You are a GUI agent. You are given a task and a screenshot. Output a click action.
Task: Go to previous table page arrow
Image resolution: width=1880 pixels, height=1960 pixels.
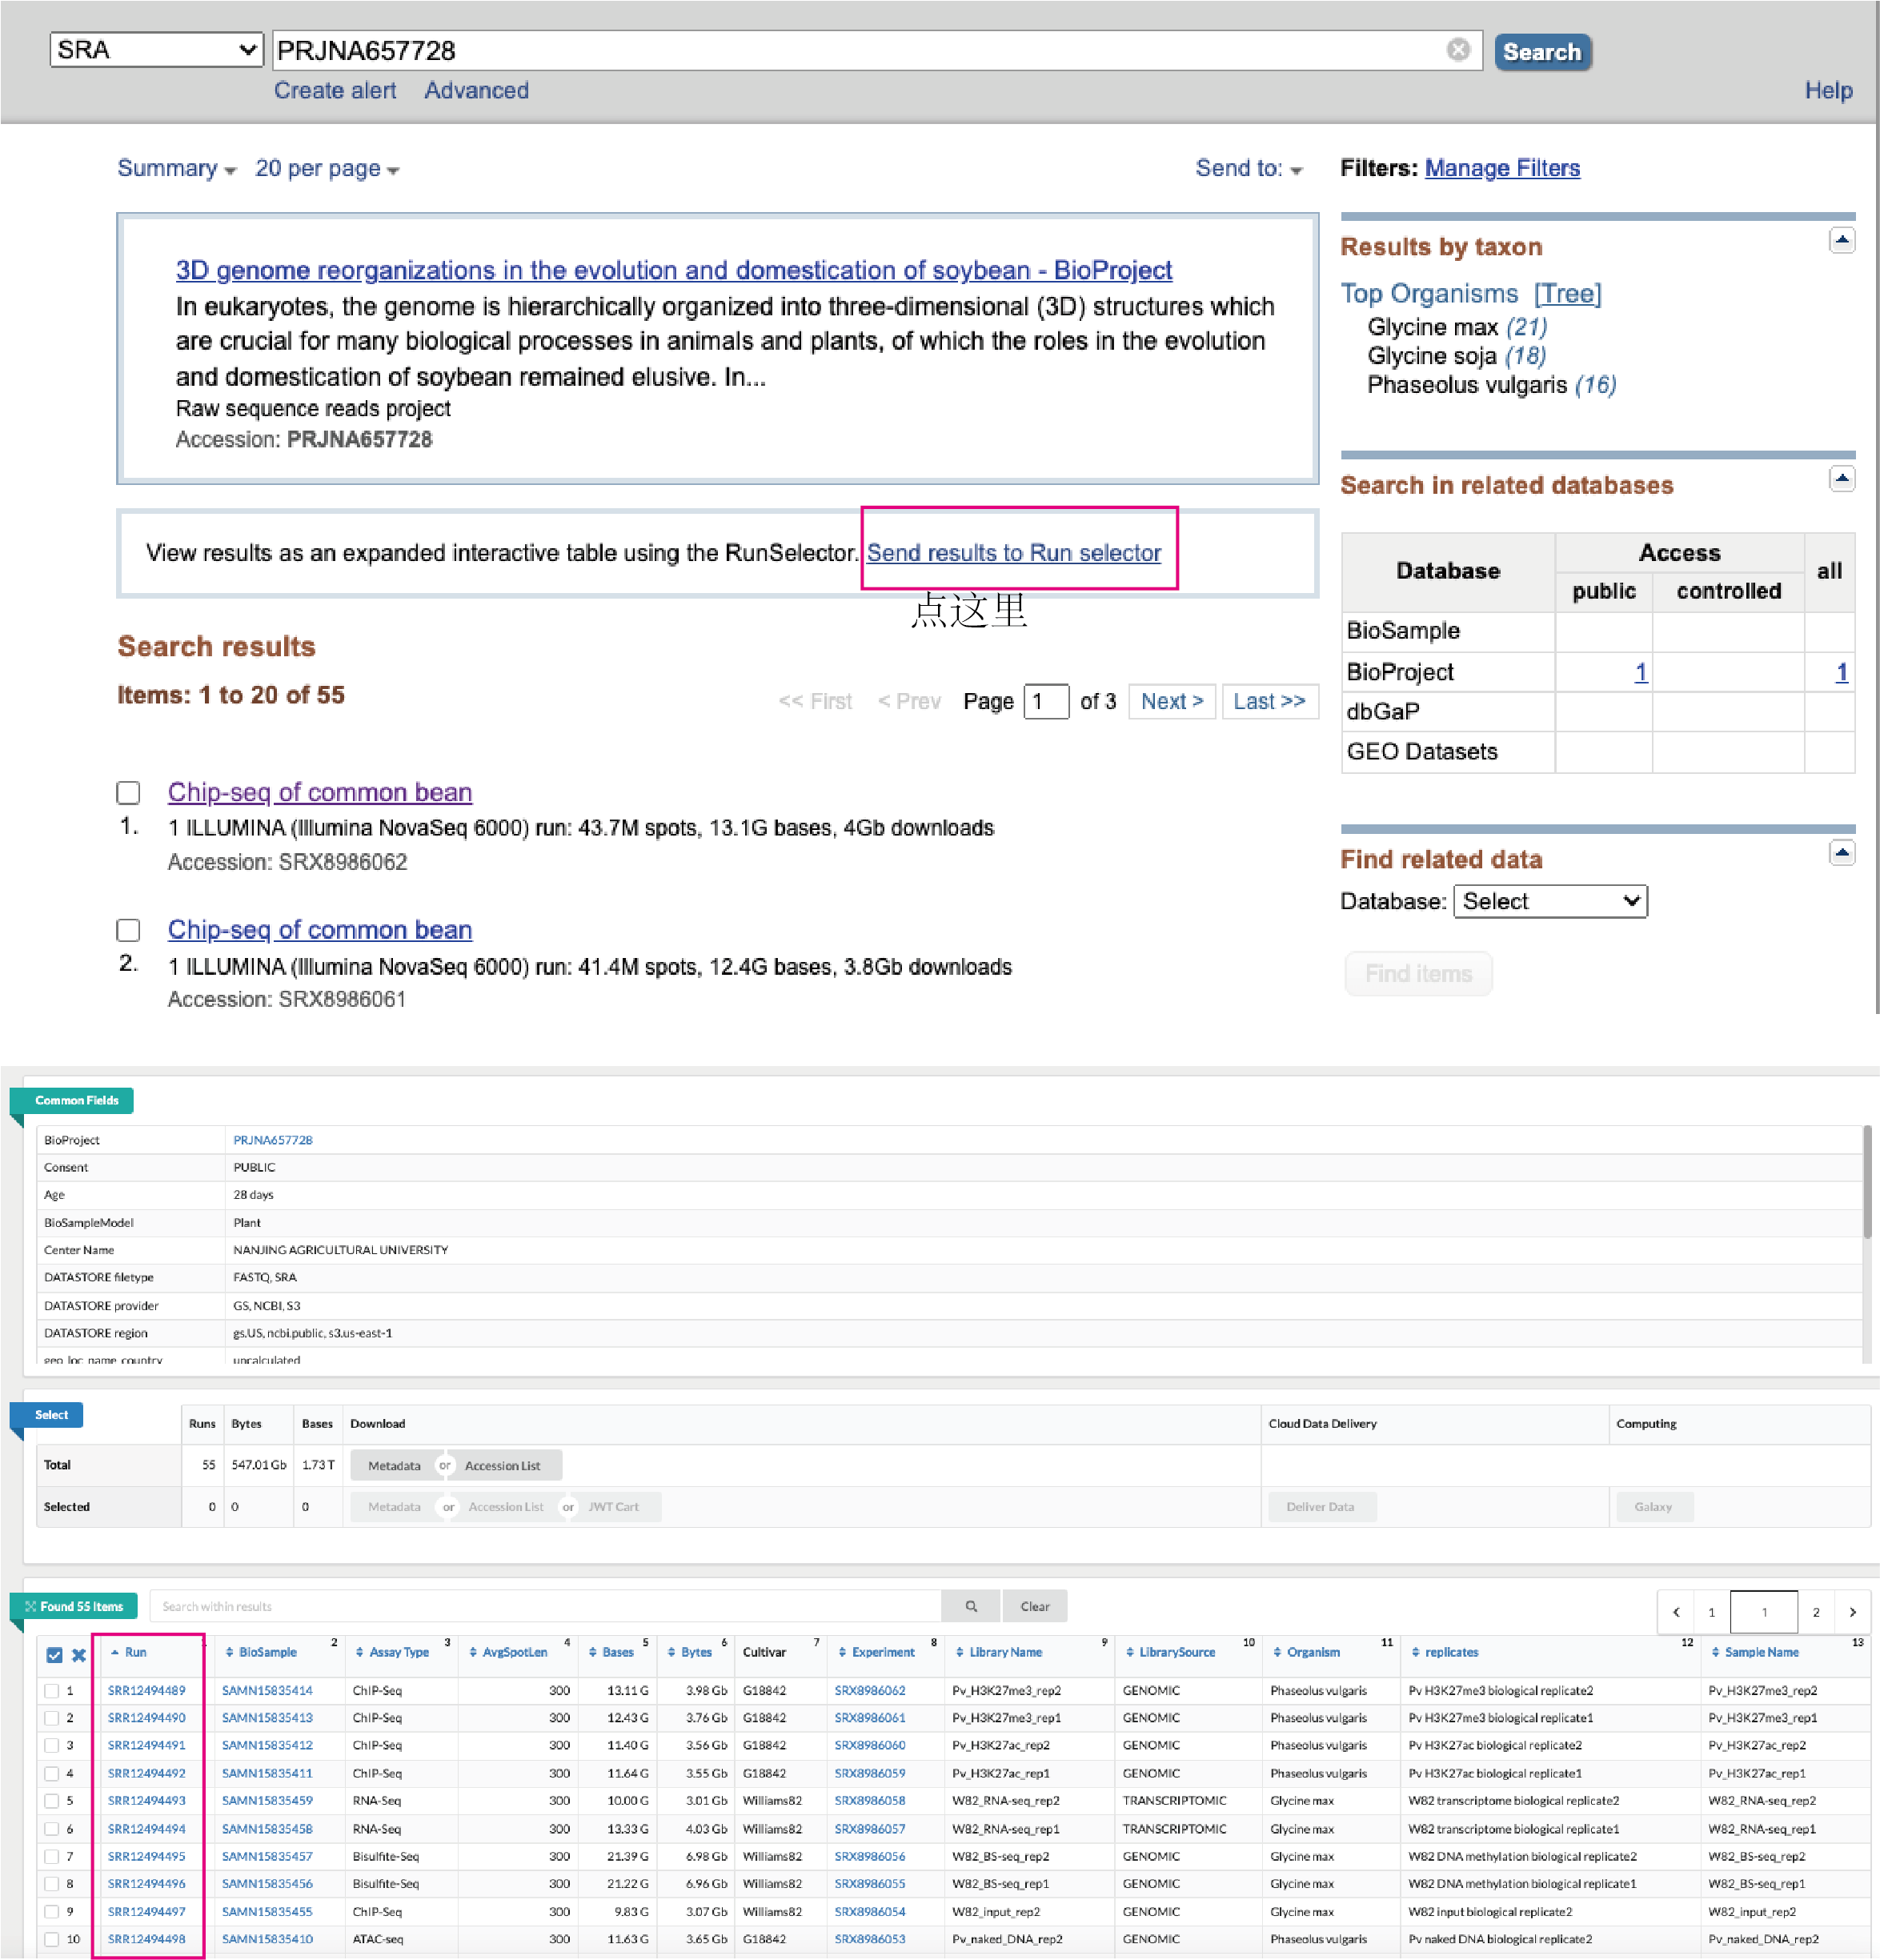1676,1612
